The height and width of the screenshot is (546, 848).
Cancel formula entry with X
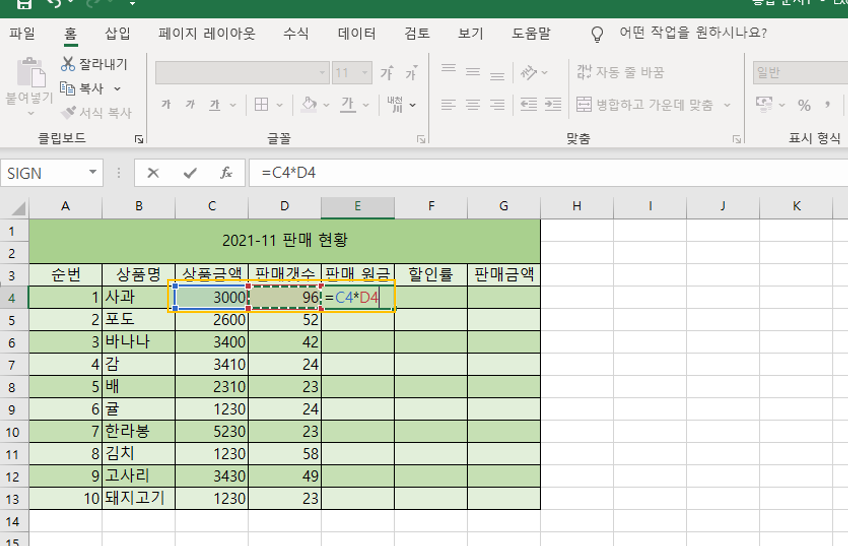coord(153,173)
